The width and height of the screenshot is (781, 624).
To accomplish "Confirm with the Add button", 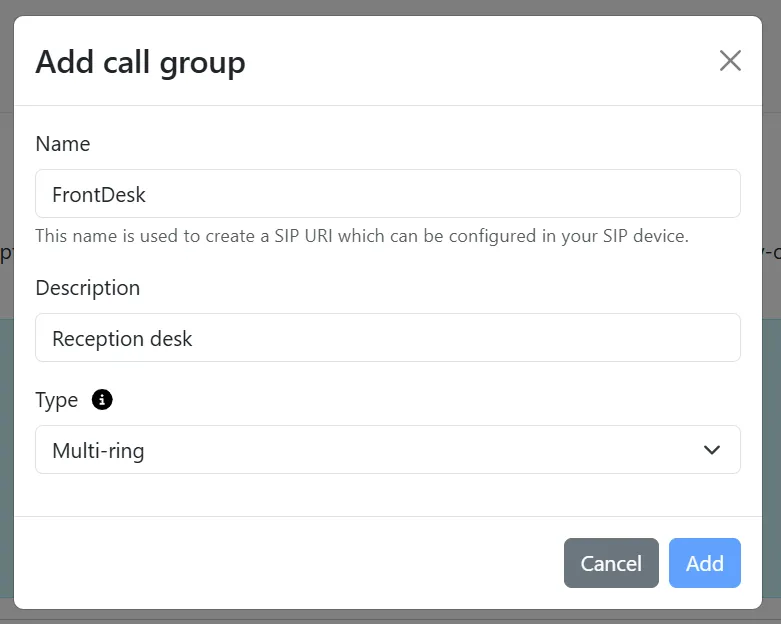I will [x=704, y=563].
